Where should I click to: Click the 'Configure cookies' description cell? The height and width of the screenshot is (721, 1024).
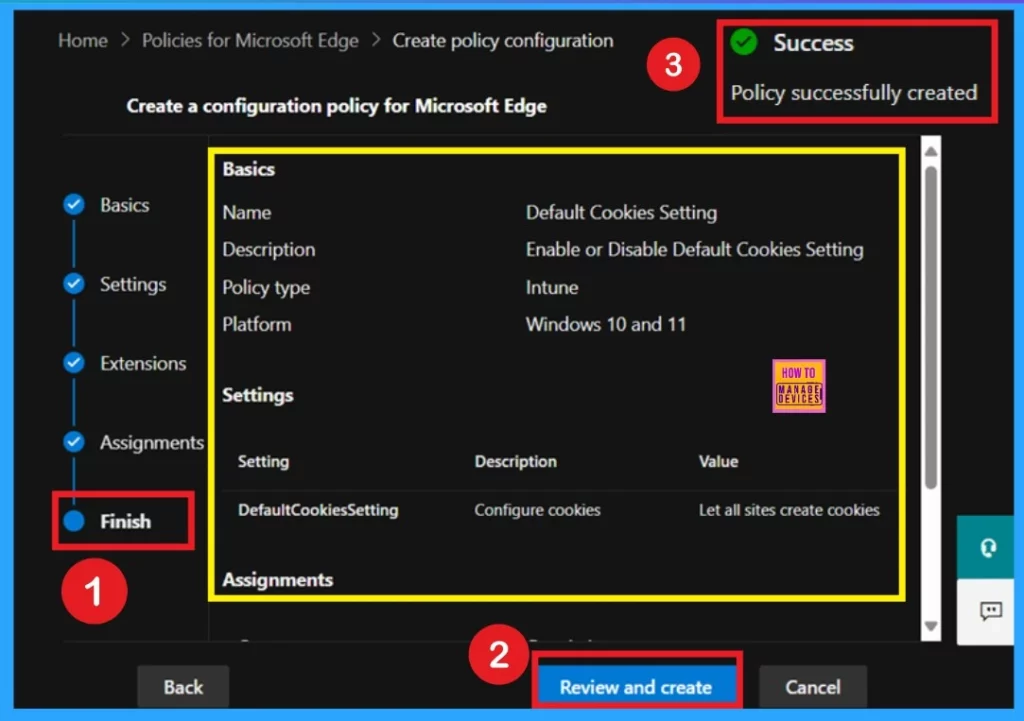pyautogui.click(x=537, y=510)
